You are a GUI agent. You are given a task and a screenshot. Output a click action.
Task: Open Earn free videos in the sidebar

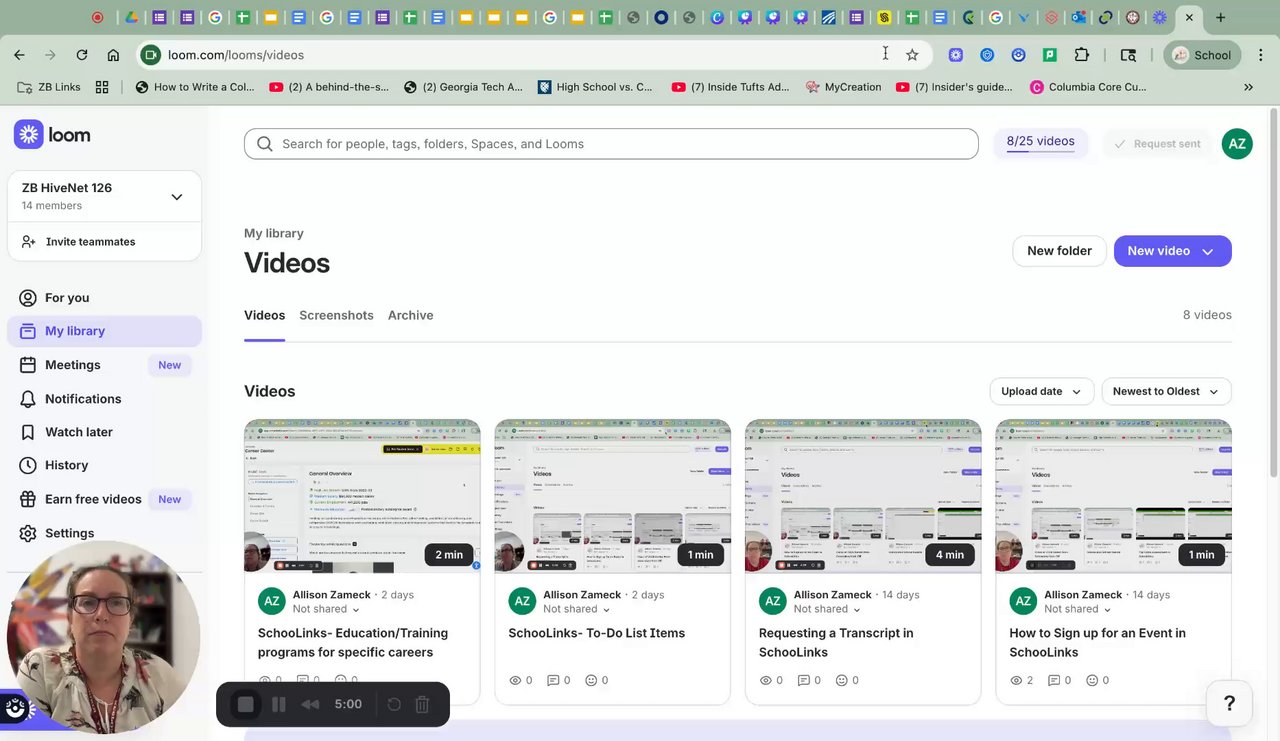104,499
